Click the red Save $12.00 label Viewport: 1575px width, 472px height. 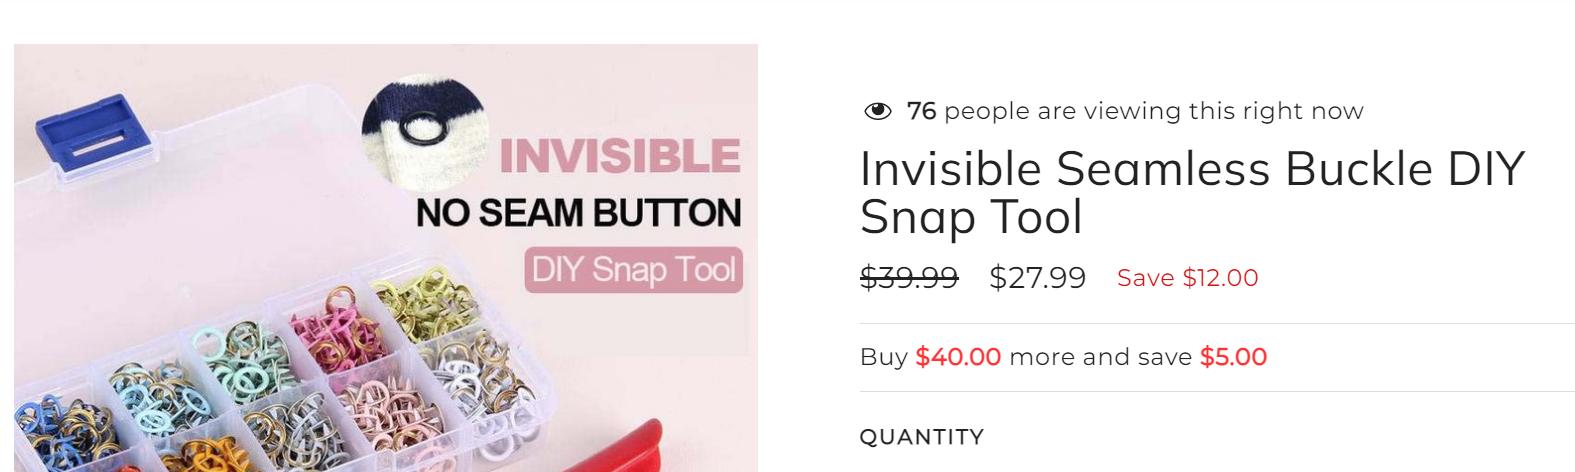tap(1187, 278)
